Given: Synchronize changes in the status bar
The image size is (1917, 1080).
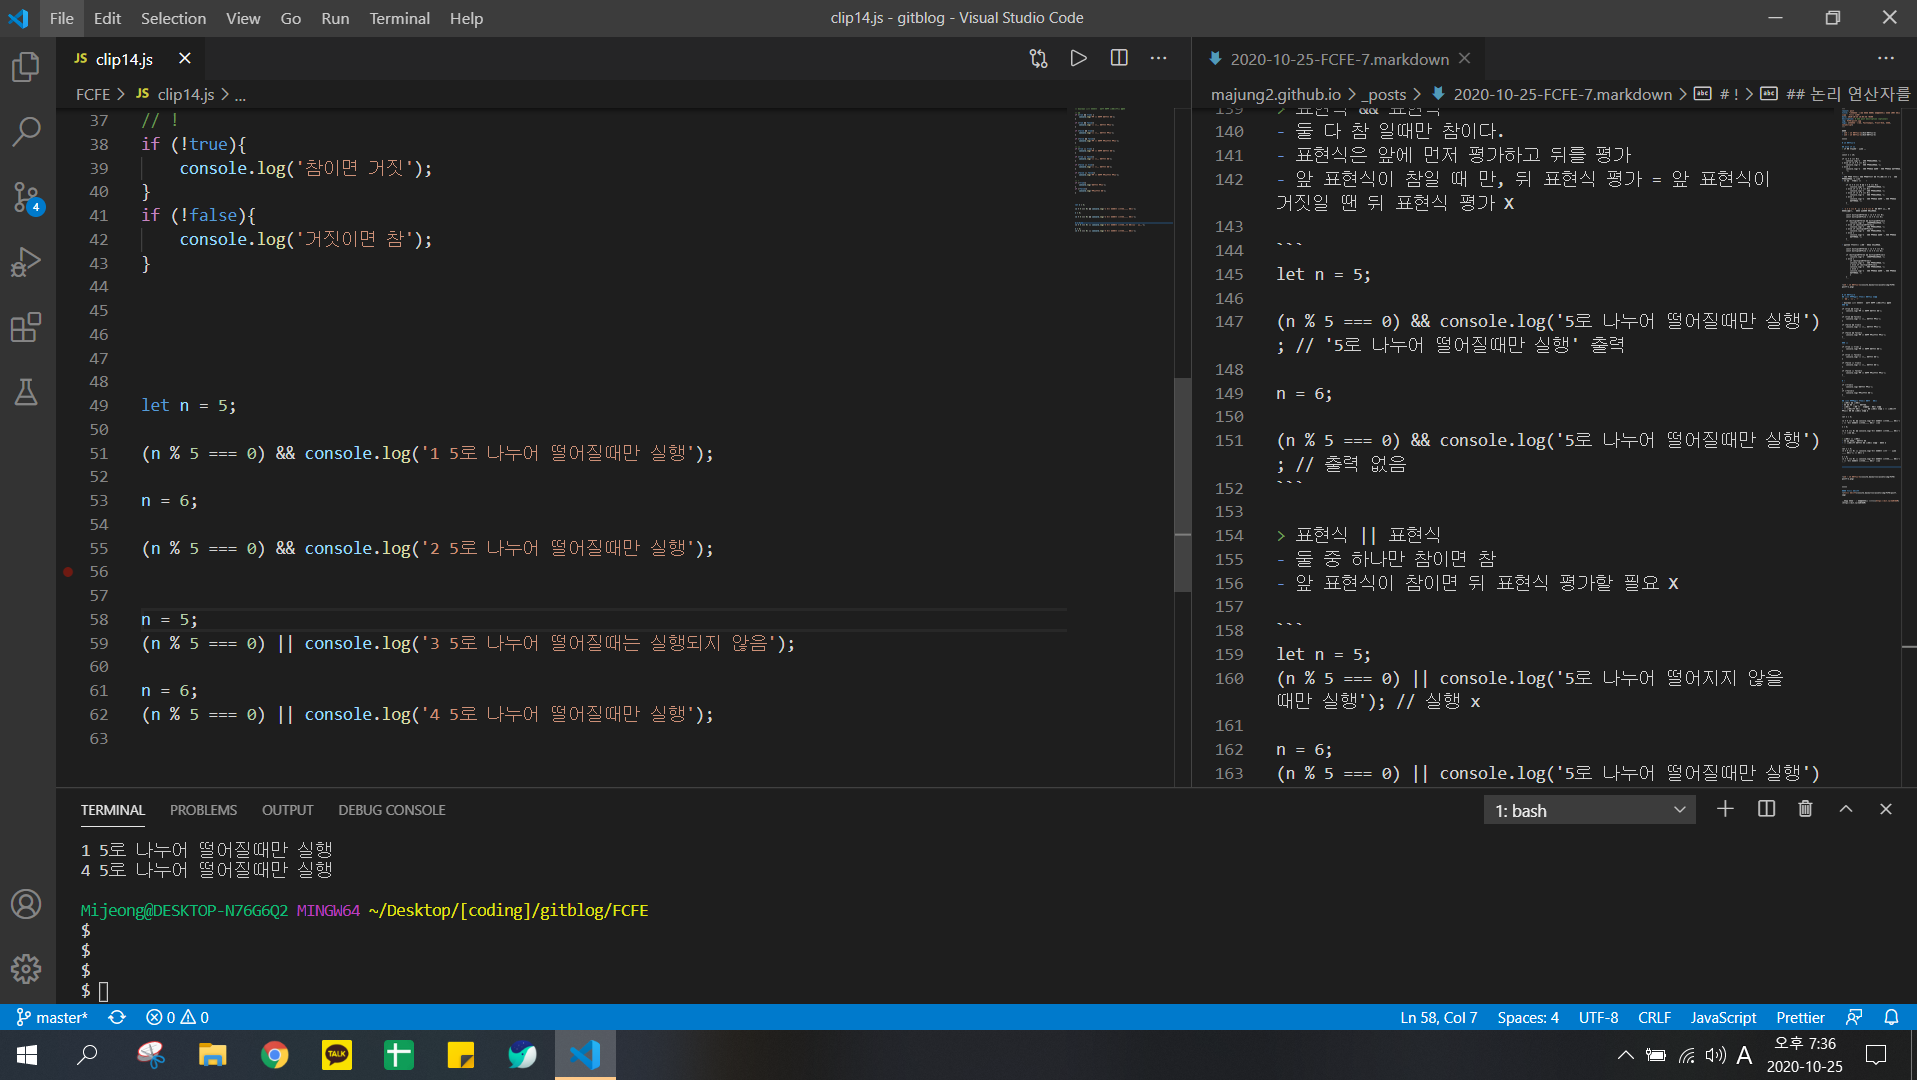Looking at the screenshot, I should tap(117, 1017).
